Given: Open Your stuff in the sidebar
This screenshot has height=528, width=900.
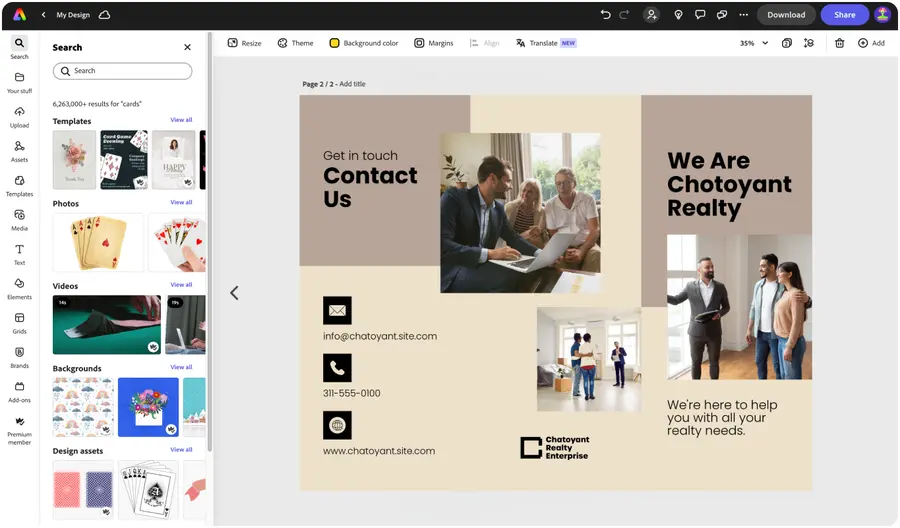Looking at the screenshot, I should tap(20, 83).
